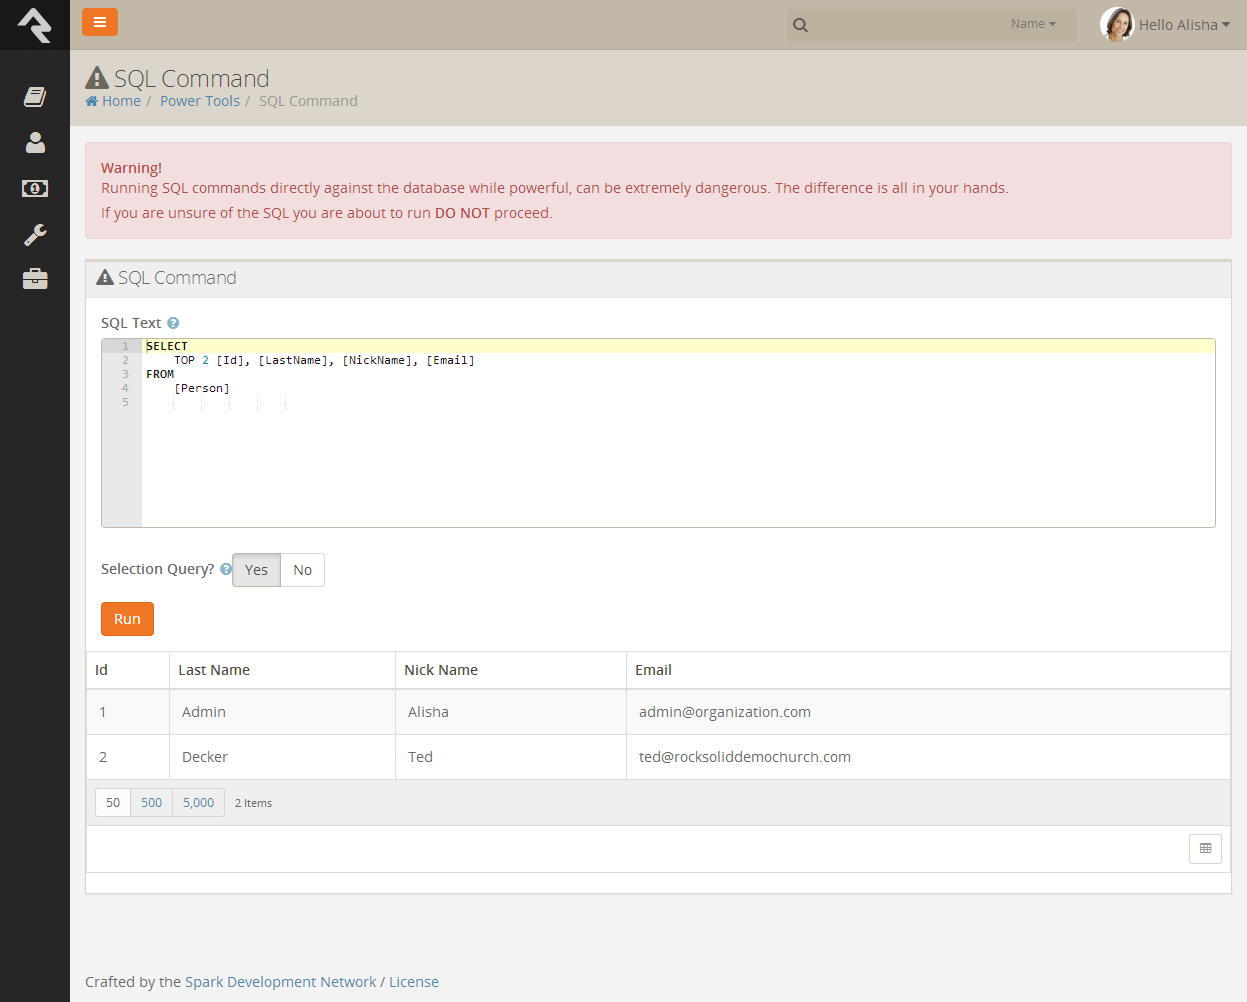Click the 2 Items count text

tap(253, 803)
